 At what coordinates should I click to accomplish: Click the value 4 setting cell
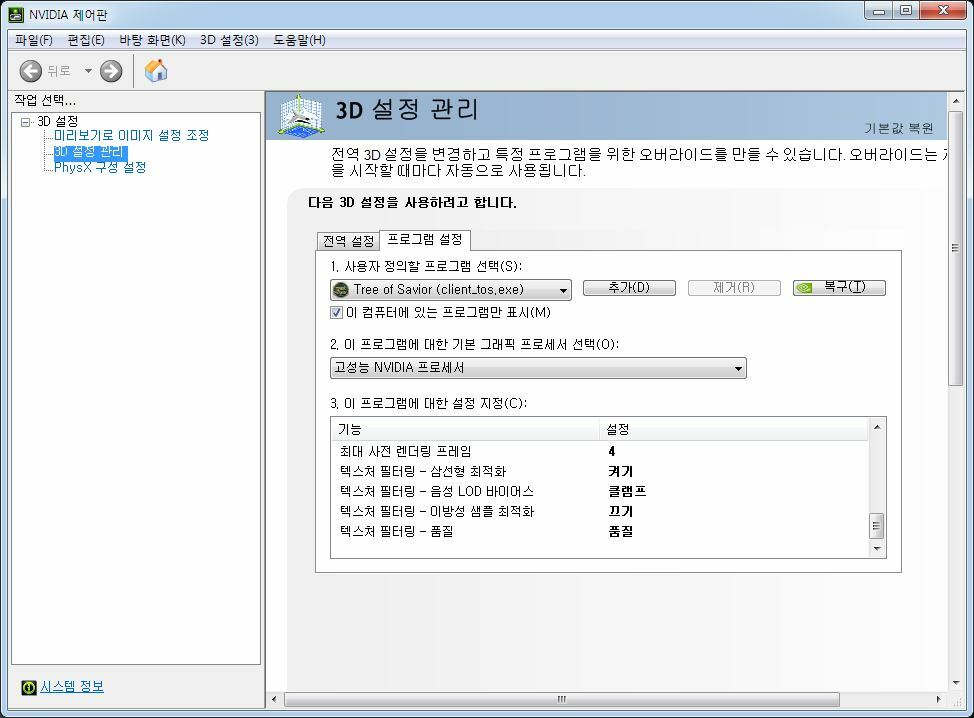pyautogui.click(x=612, y=452)
